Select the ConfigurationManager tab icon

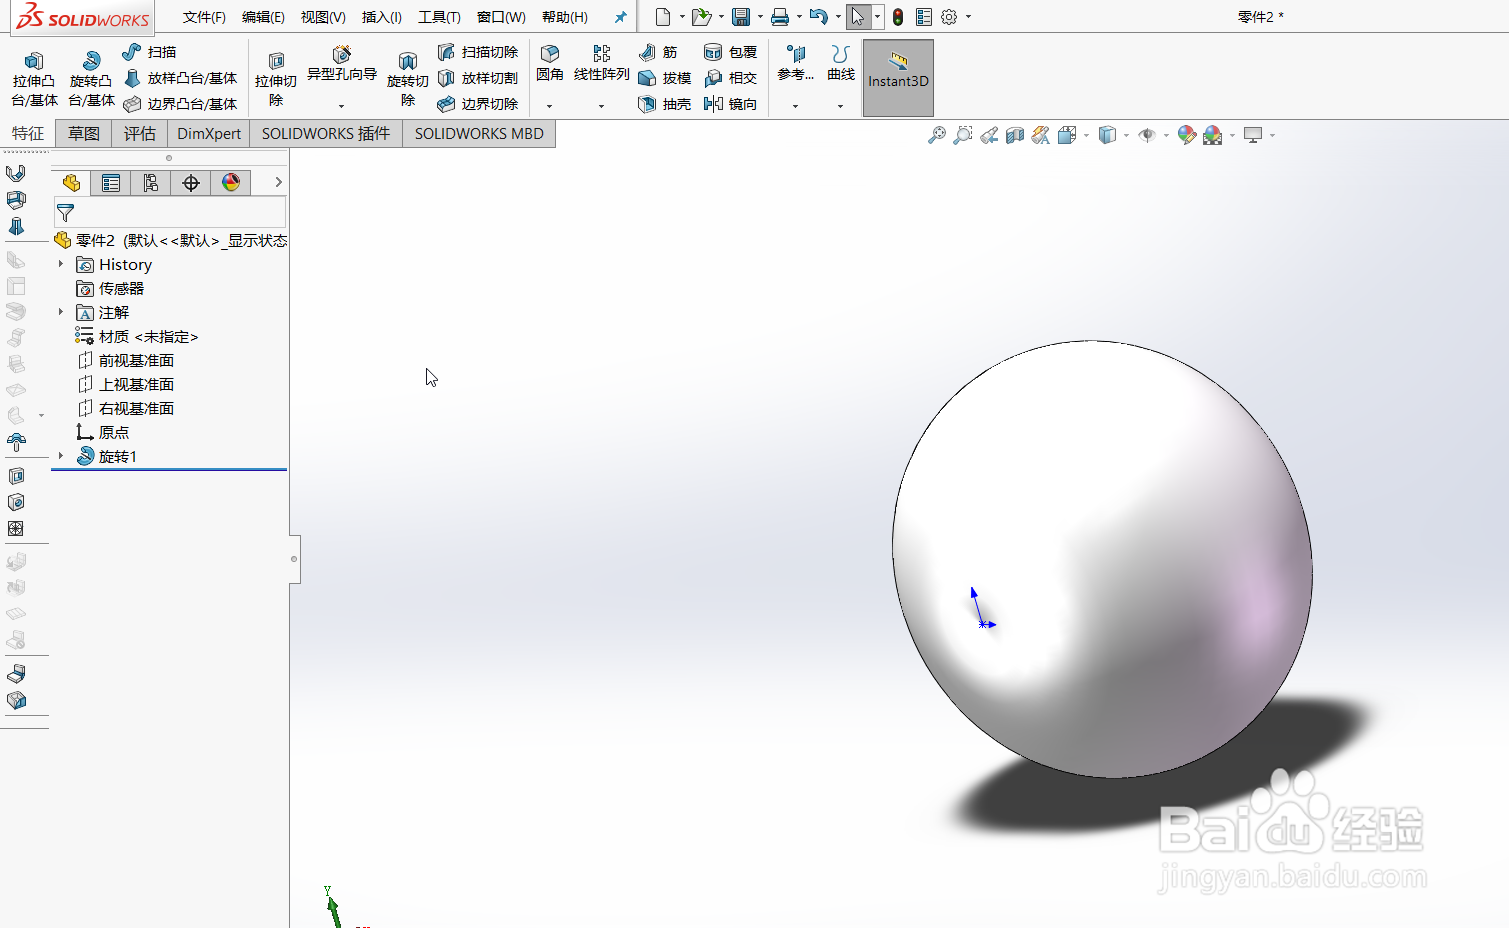point(151,182)
